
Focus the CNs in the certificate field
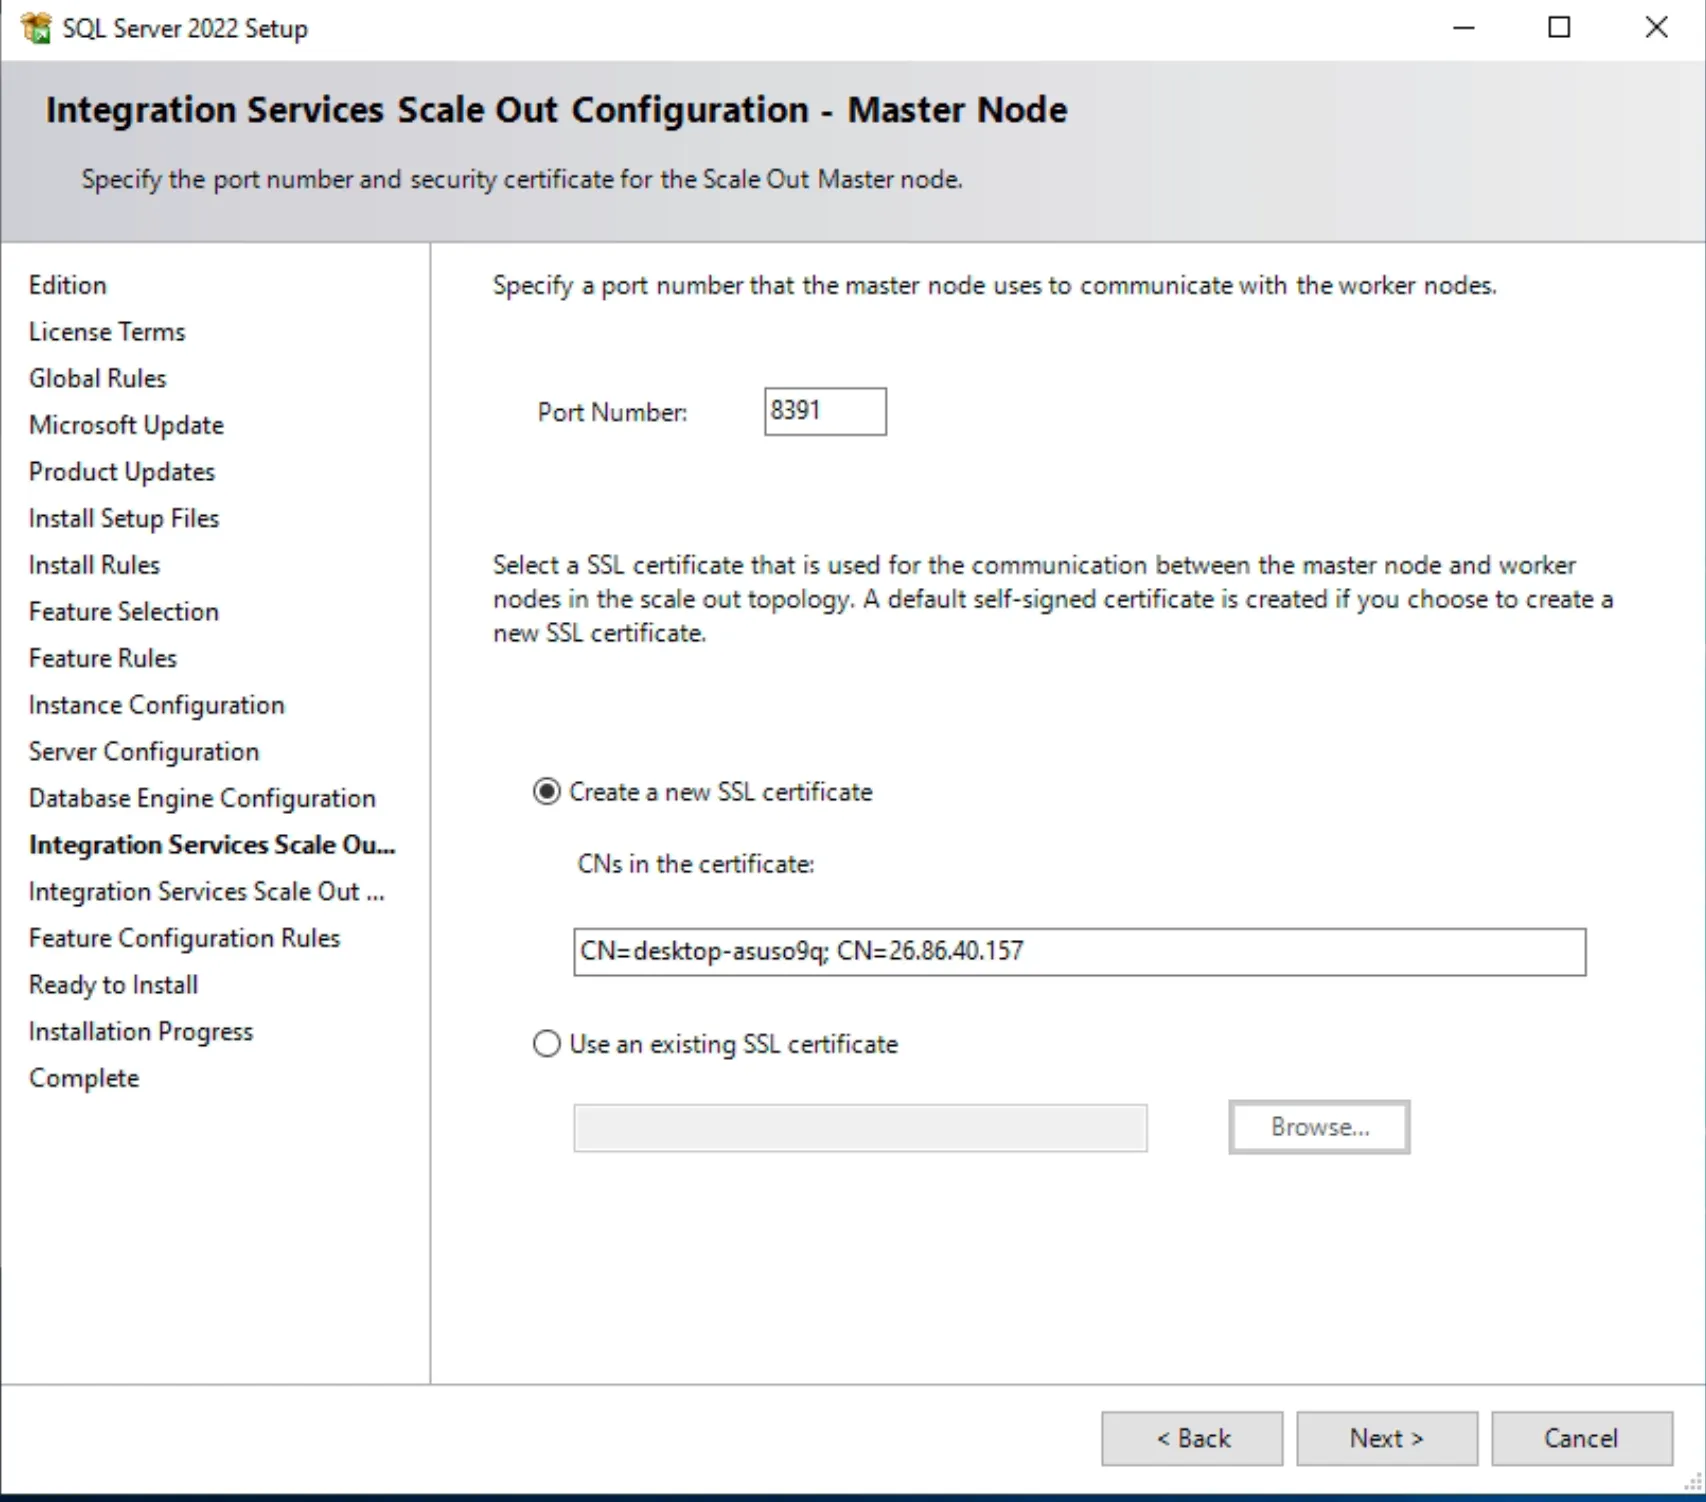[x=1079, y=951]
